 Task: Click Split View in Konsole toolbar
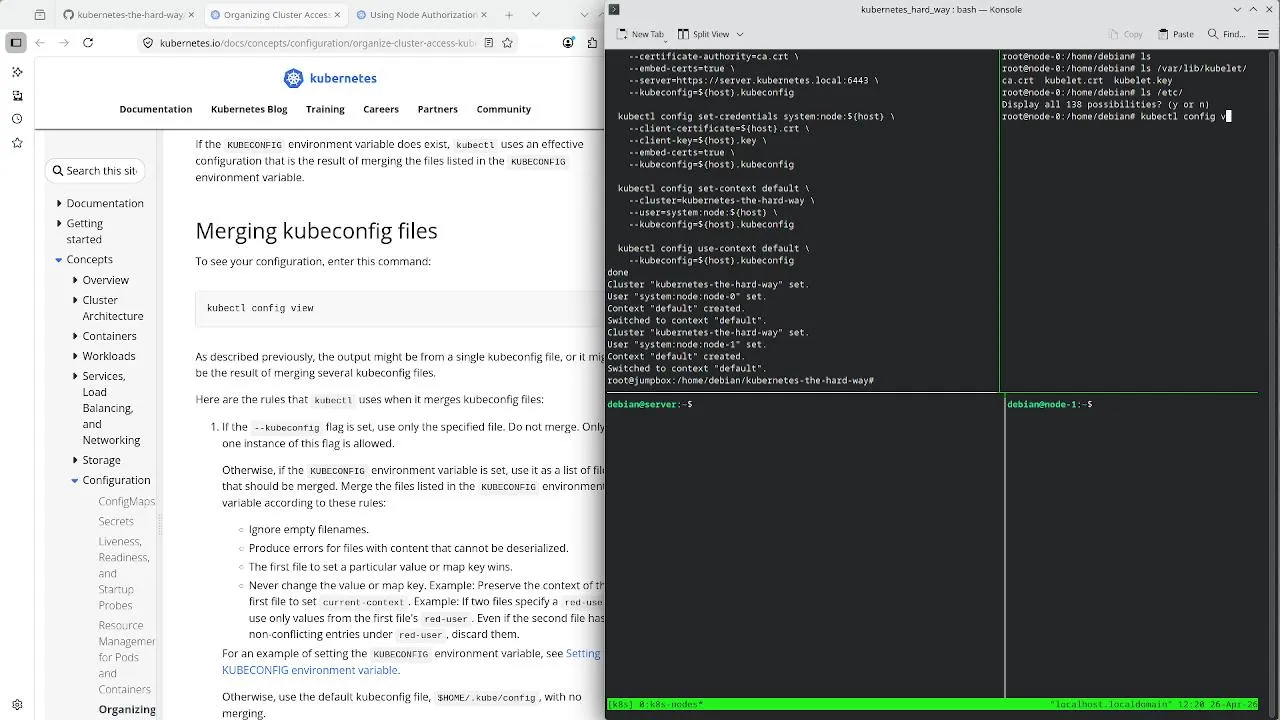point(704,34)
